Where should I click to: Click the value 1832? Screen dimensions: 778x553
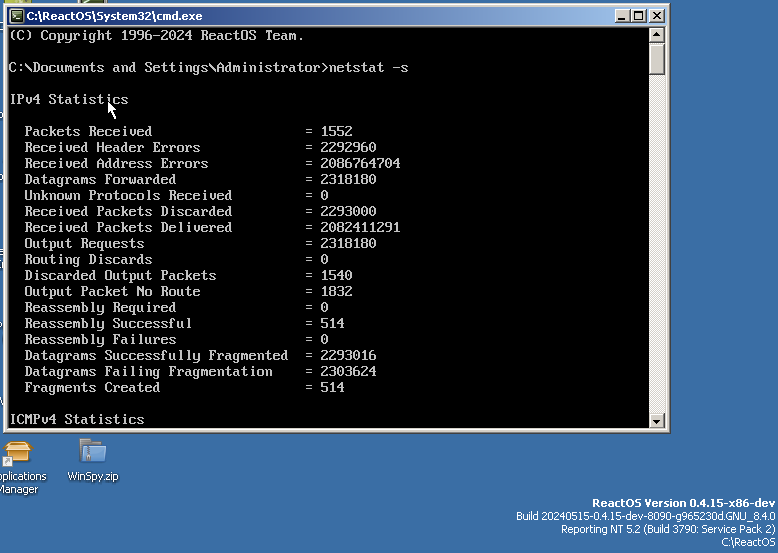pos(336,291)
